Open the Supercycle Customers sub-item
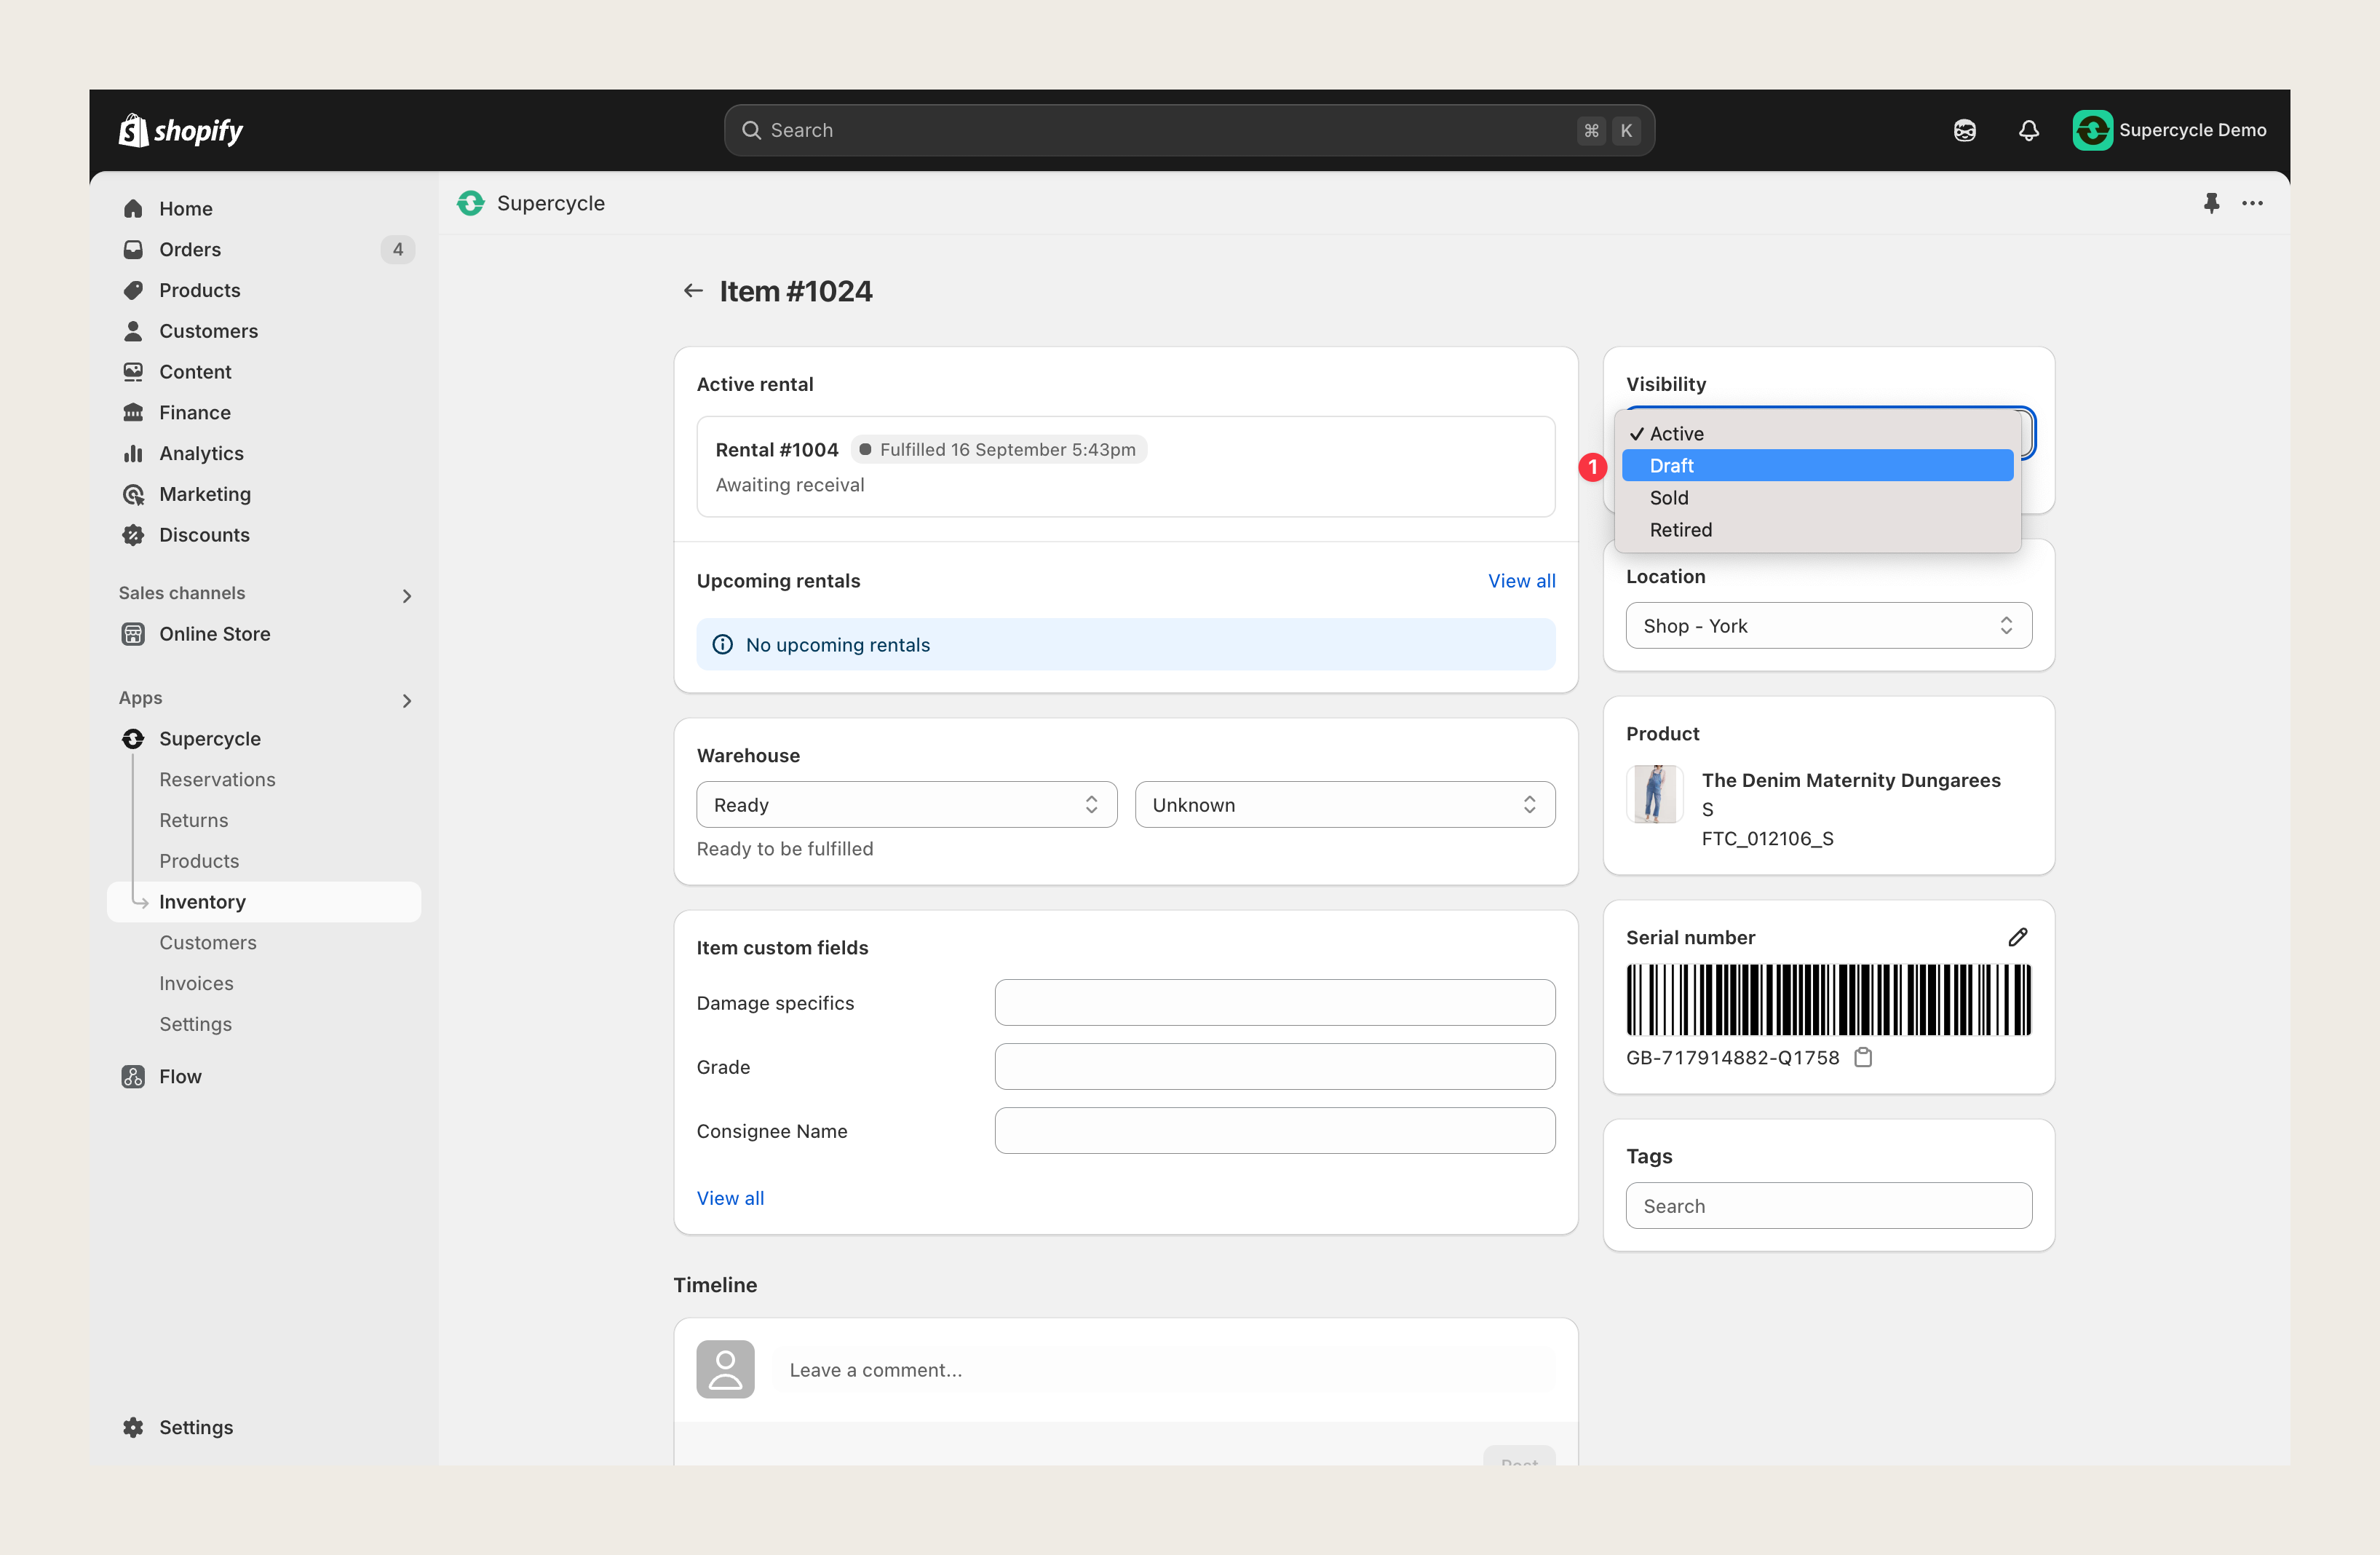Image resolution: width=2380 pixels, height=1555 pixels. (207, 942)
